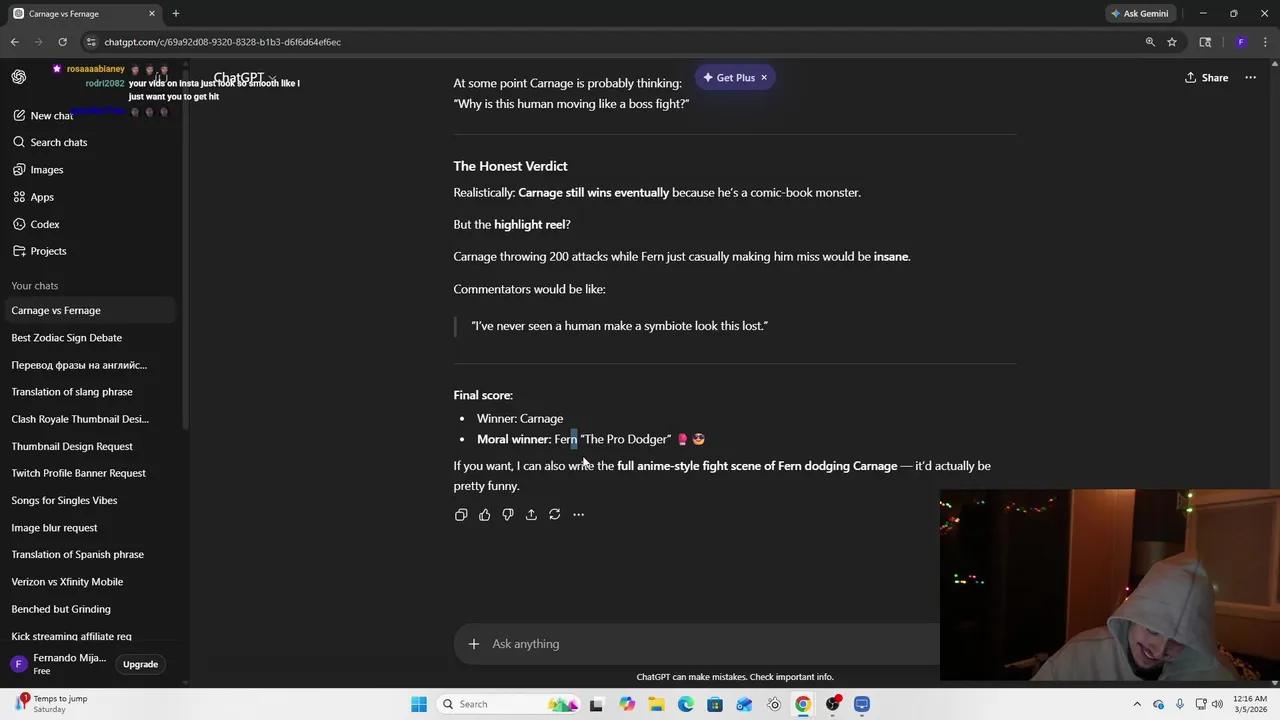The width and height of the screenshot is (1280, 720).
Task: Open Twitch Profile Banner Request chat
Action: tap(88, 473)
